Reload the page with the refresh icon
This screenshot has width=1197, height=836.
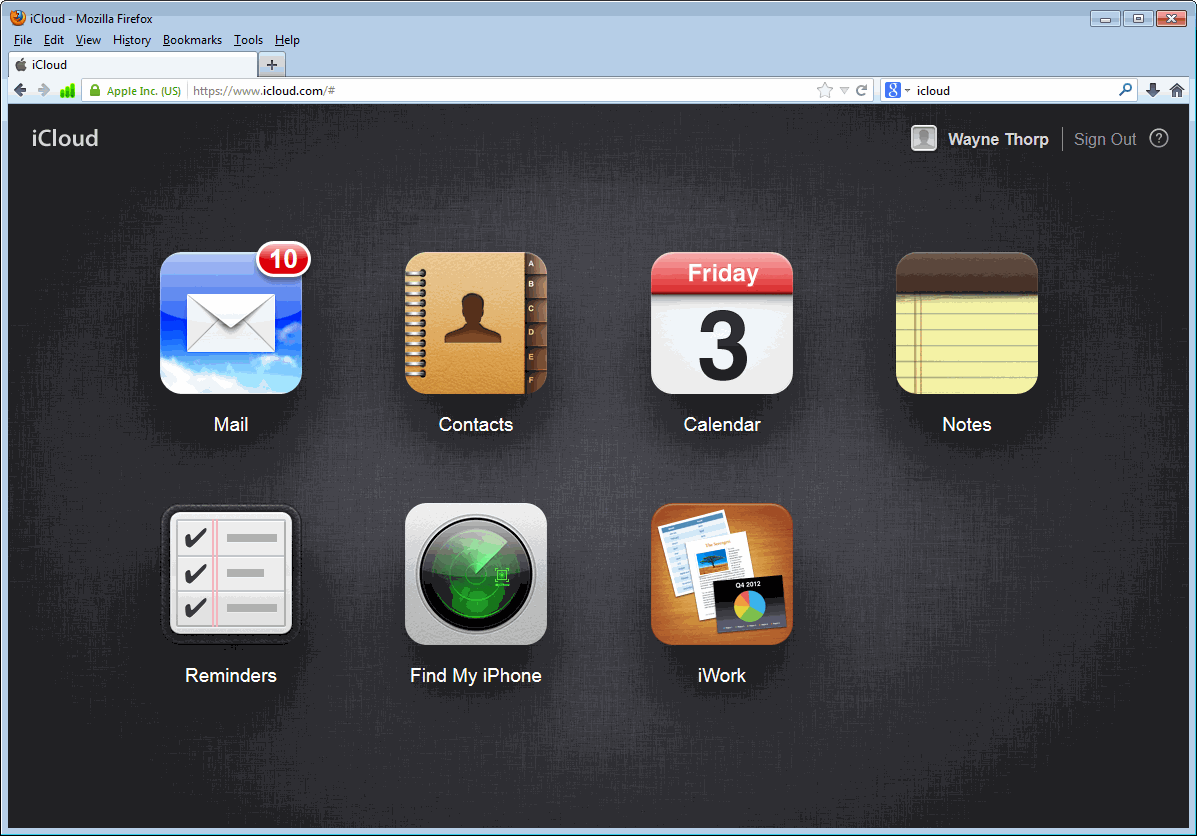click(861, 90)
